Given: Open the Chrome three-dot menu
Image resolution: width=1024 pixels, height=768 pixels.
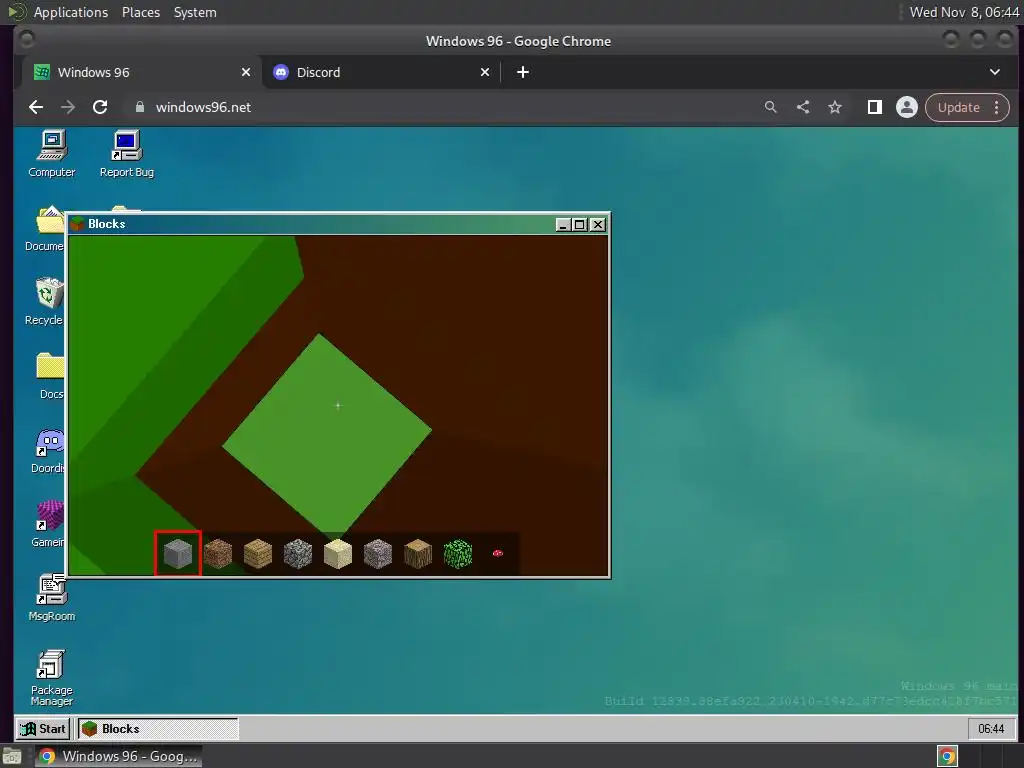Looking at the screenshot, I should point(997,107).
